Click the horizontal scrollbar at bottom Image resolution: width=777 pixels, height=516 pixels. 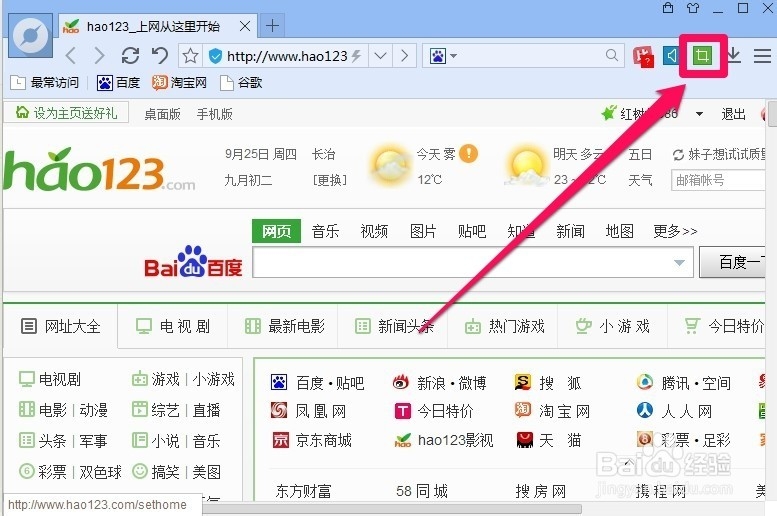point(392,509)
